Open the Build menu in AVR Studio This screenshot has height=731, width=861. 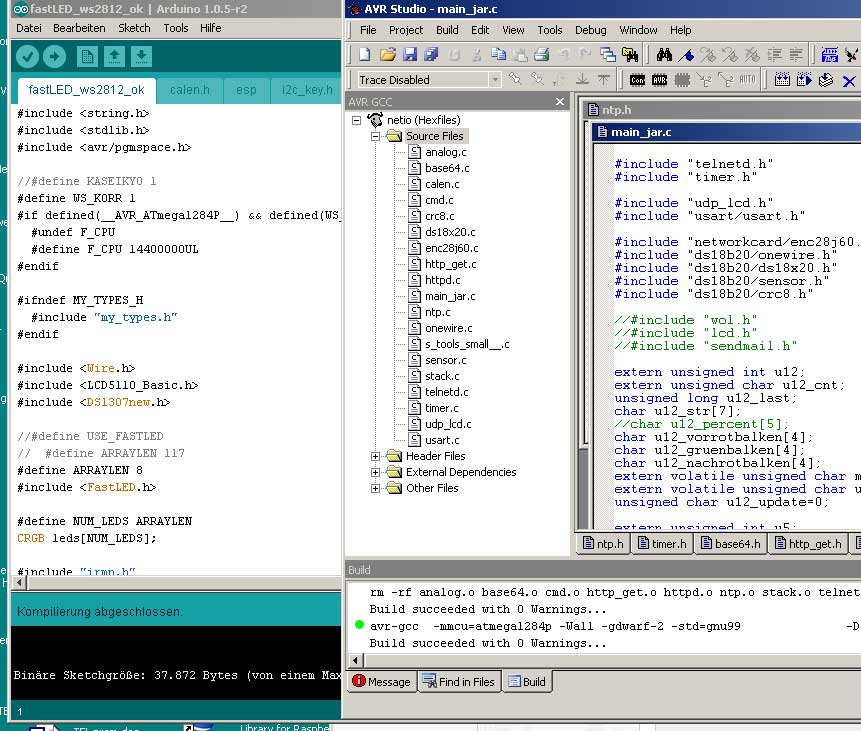[447, 30]
